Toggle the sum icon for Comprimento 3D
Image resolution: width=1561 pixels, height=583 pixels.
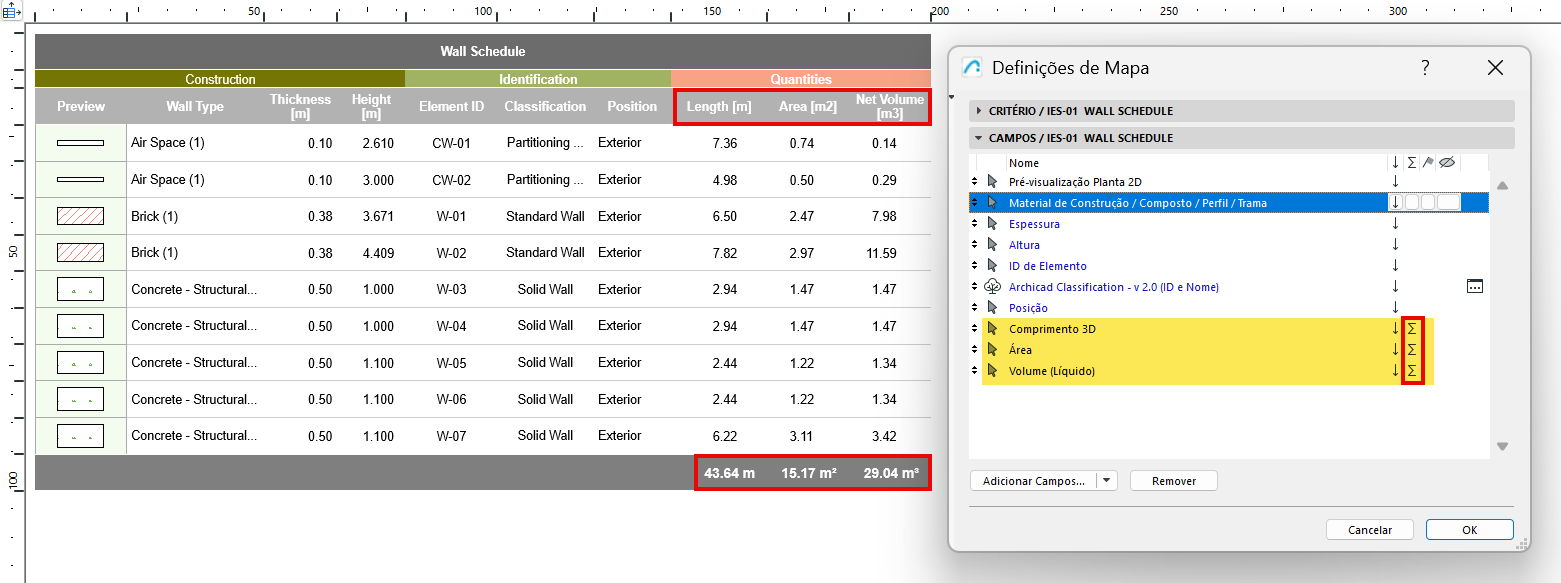(1412, 329)
